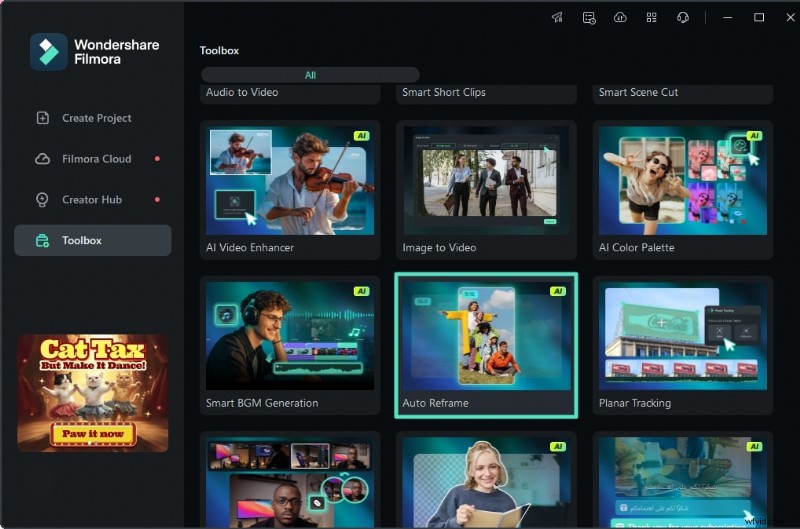Open the AI Video Enhancer tool

pos(290,190)
